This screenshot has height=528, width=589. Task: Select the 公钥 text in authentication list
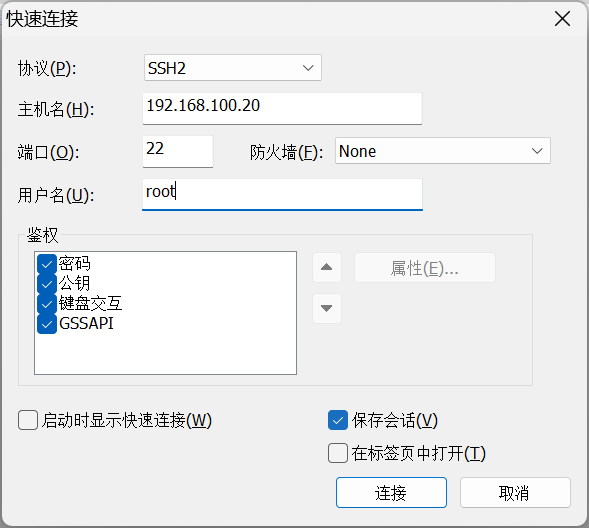tap(74, 284)
